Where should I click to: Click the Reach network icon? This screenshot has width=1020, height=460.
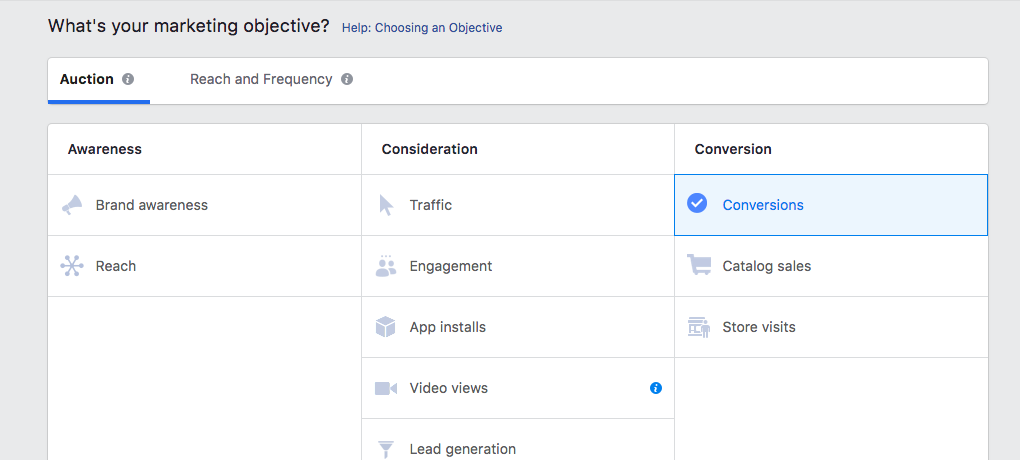(71, 266)
